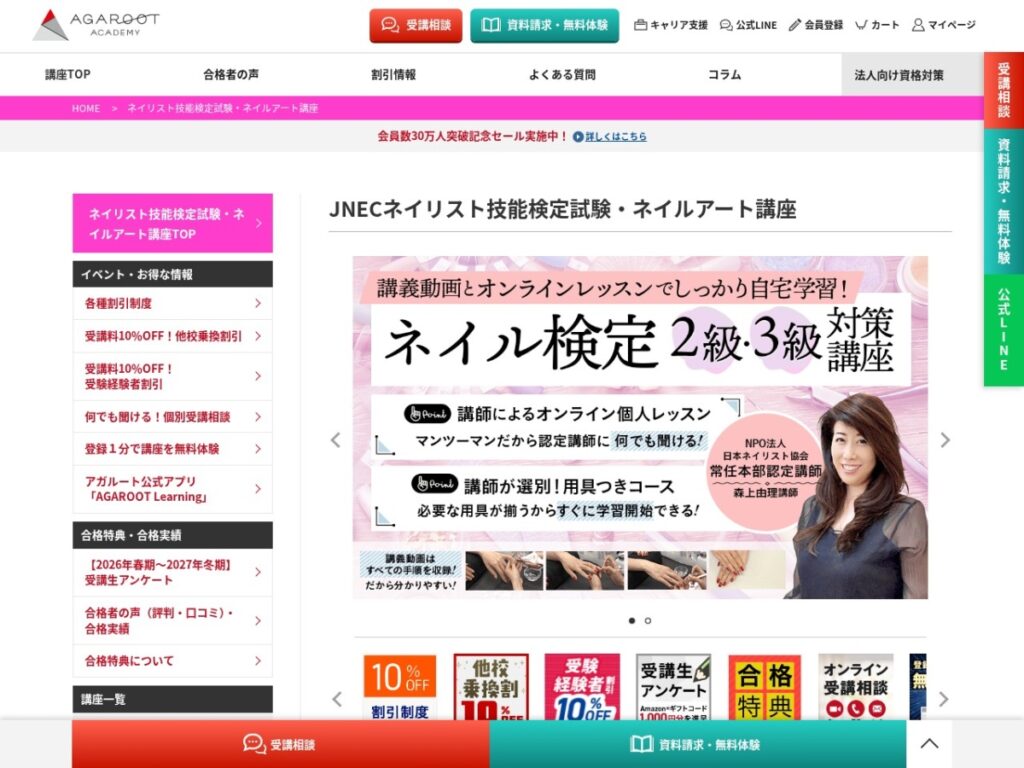Select よくある質問 navigation item

pos(562,74)
